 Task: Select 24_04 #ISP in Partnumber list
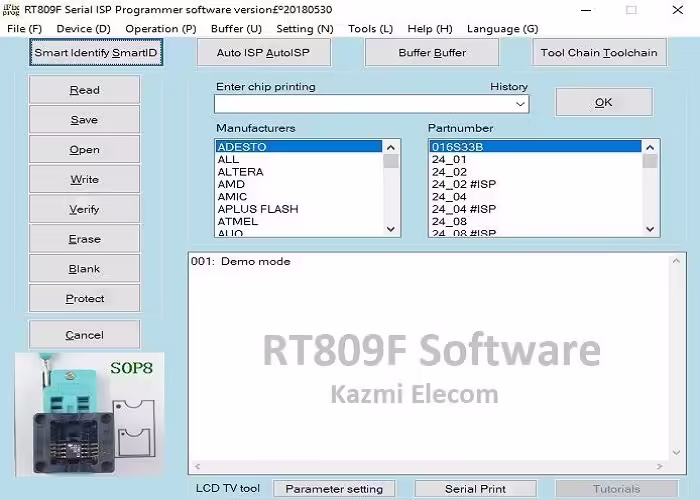[463, 209]
